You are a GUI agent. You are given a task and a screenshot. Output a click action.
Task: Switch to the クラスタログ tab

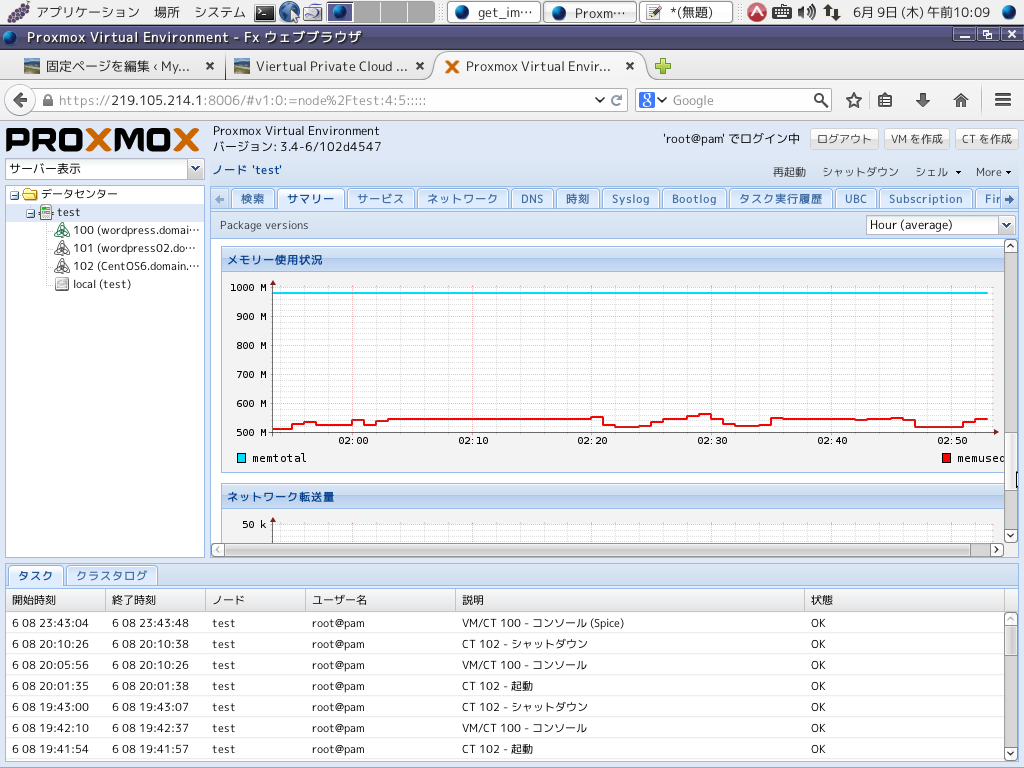pyautogui.click(x=111, y=575)
